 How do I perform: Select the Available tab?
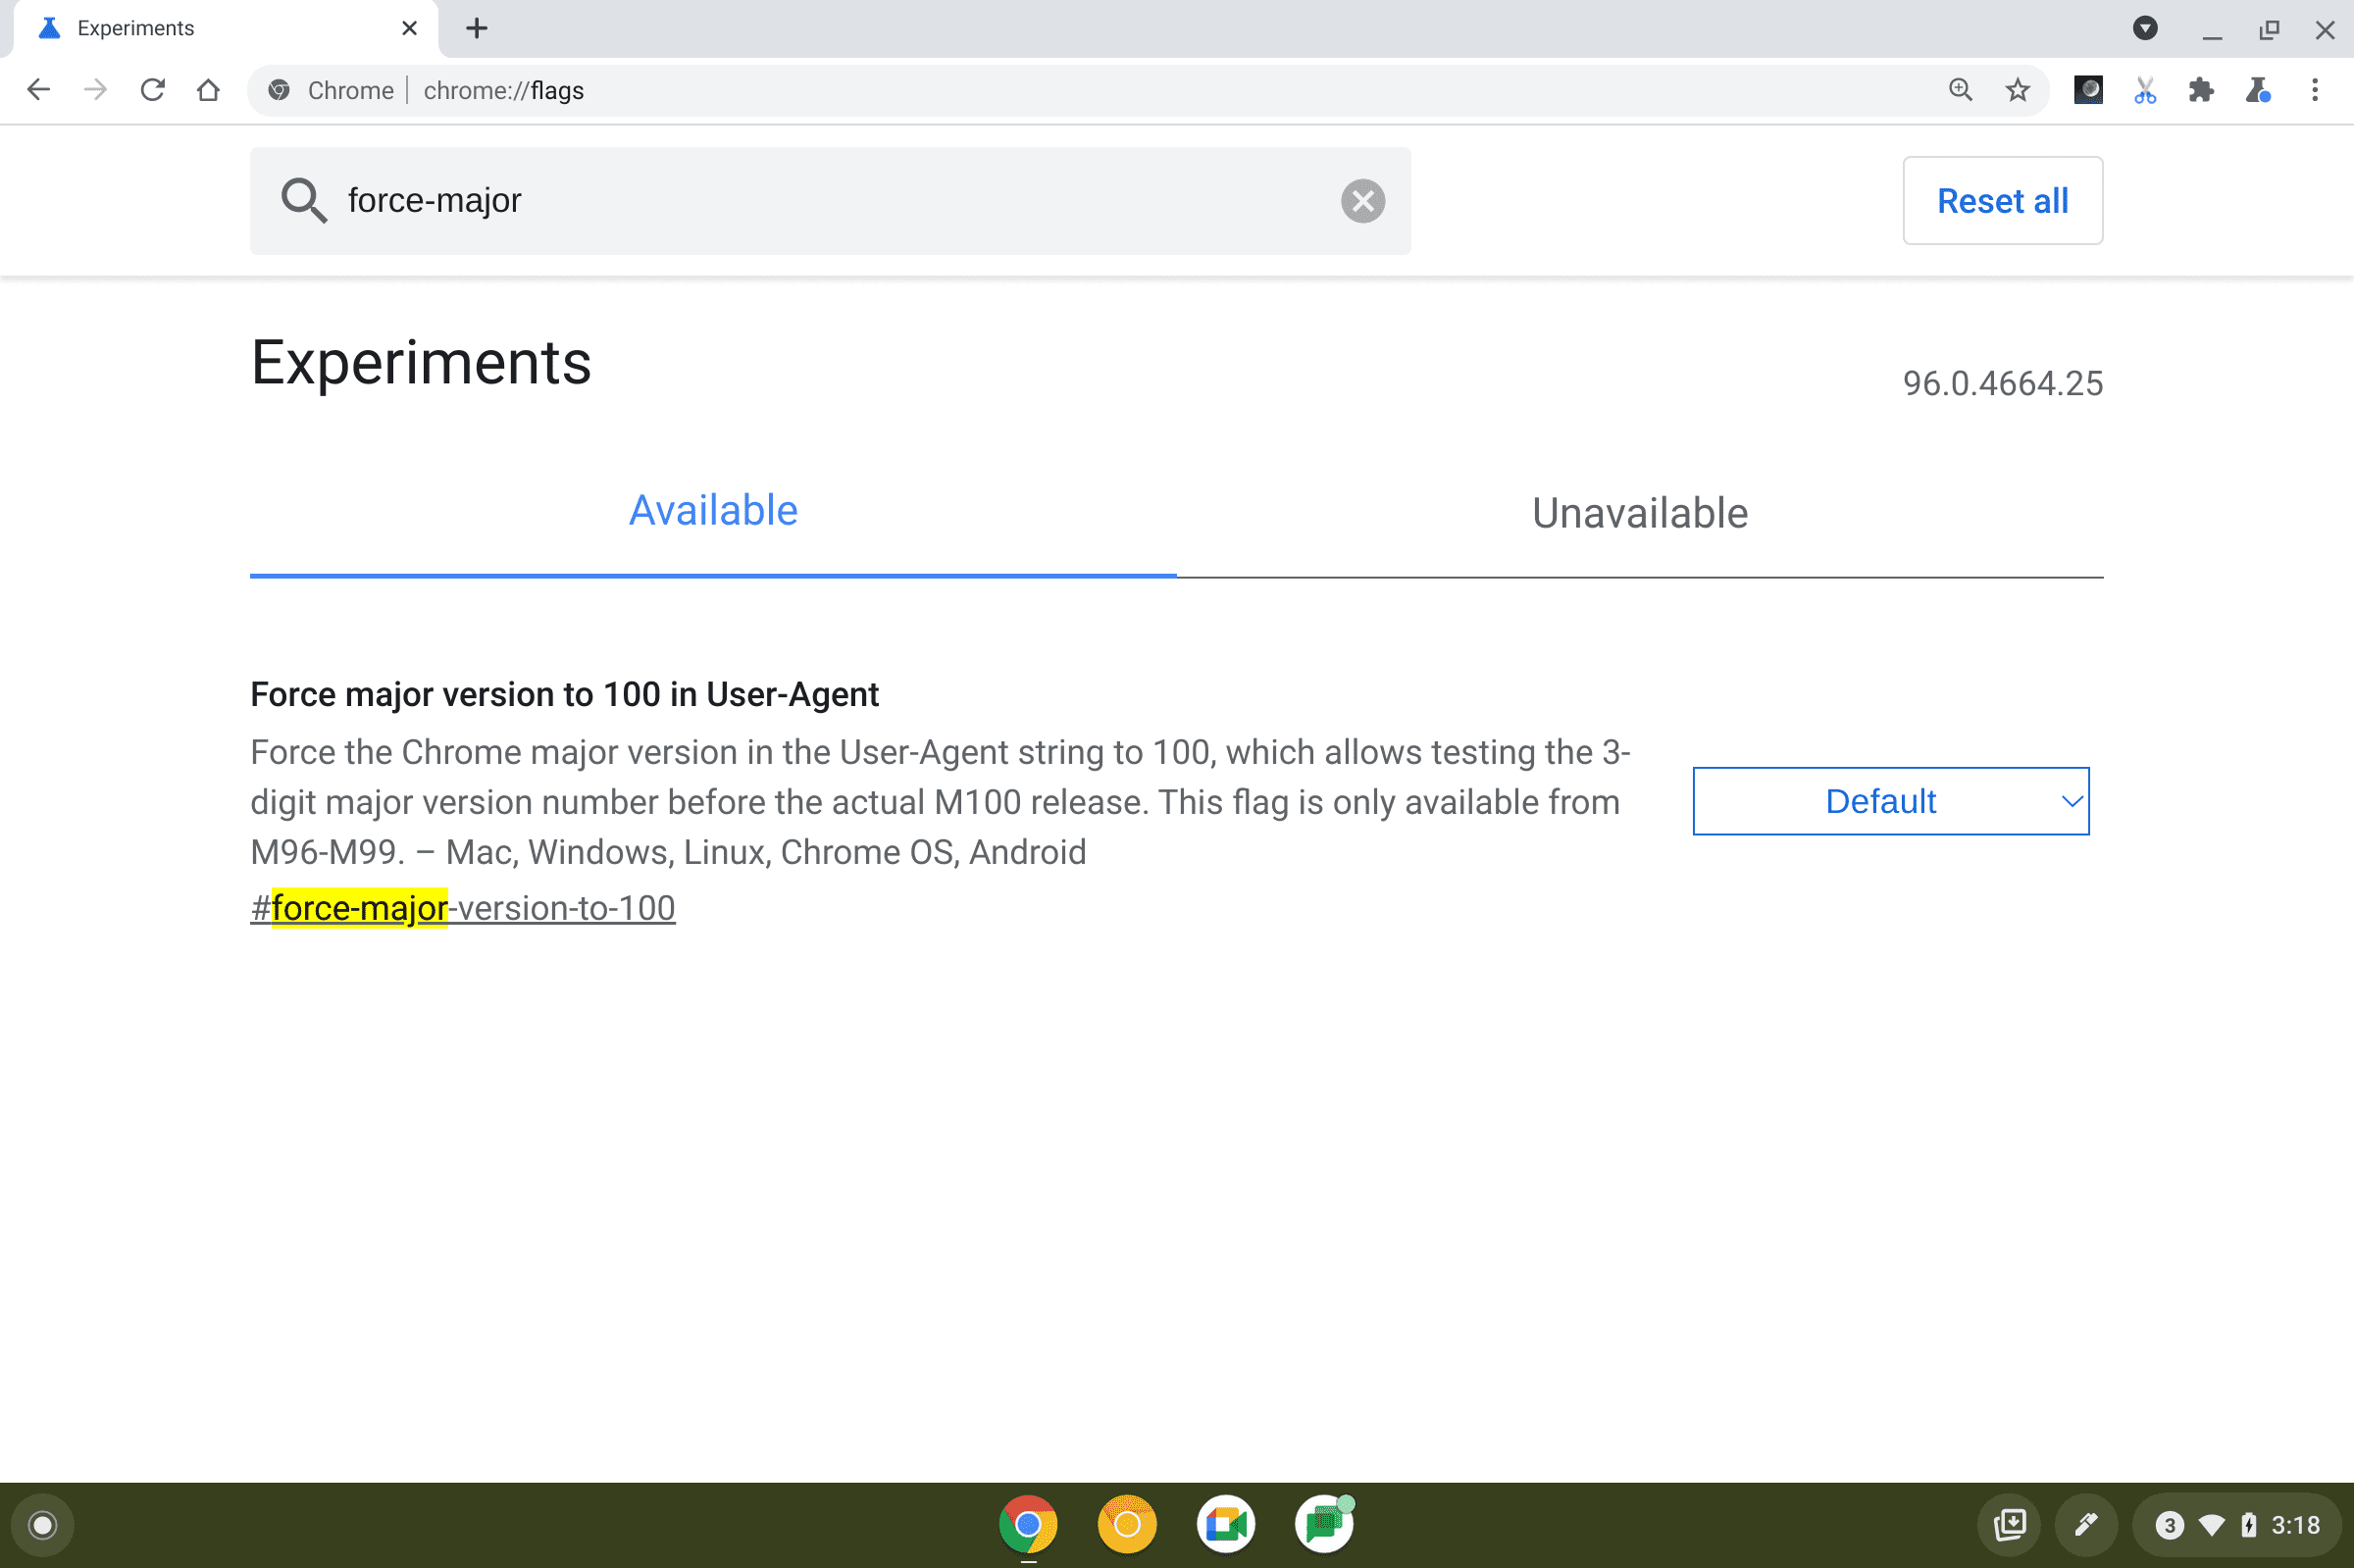point(712,509)
